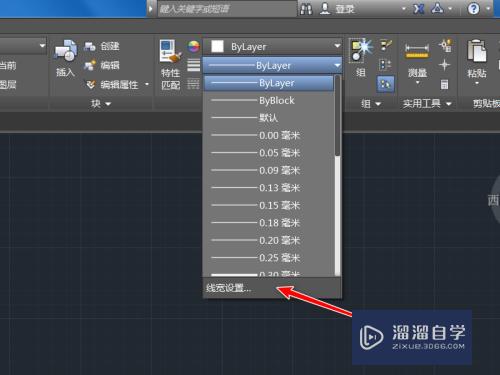The image size is (500, 375).
Task: Open the Autodesk Exchange X icon
Action: click(419, 9)
